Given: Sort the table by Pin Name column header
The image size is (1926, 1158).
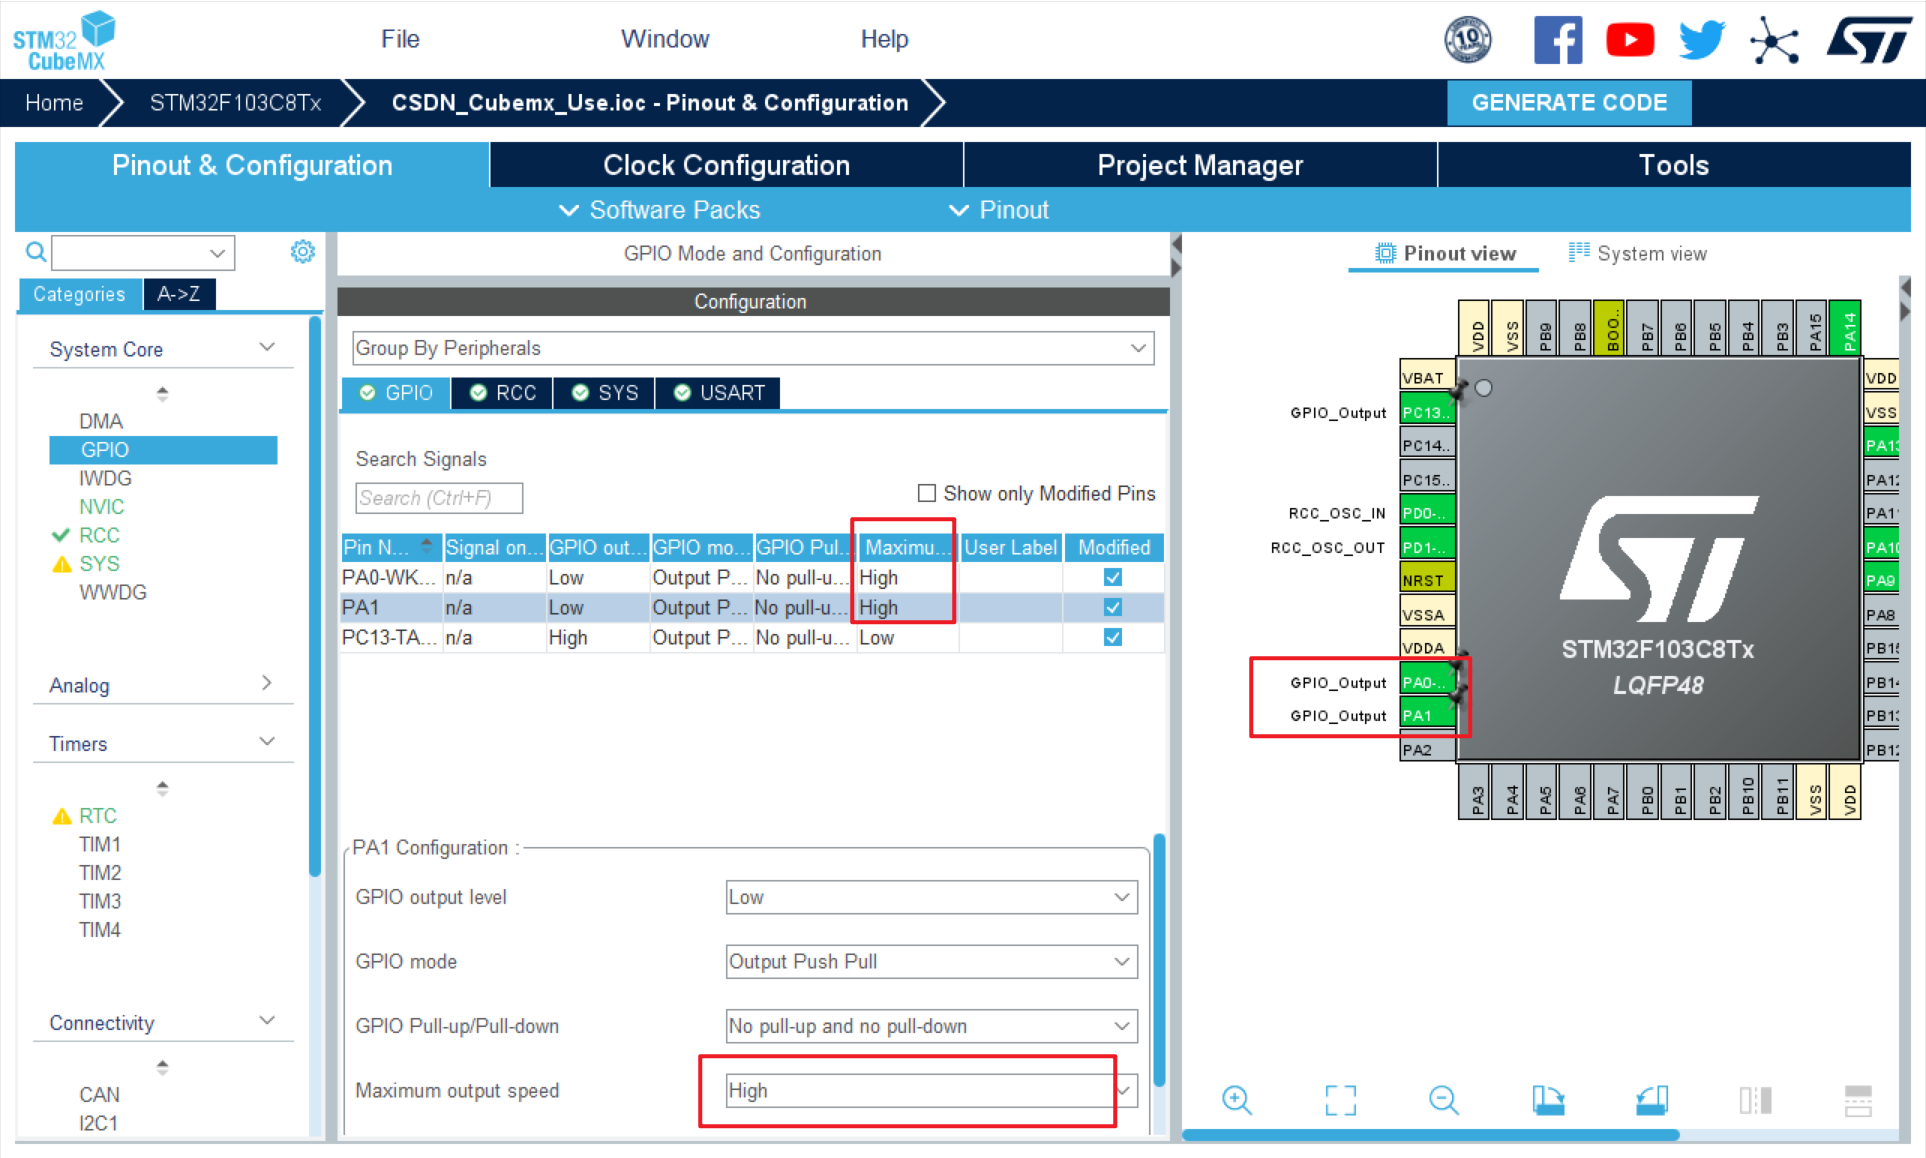Looking at the screenshot, I should 391,547.
